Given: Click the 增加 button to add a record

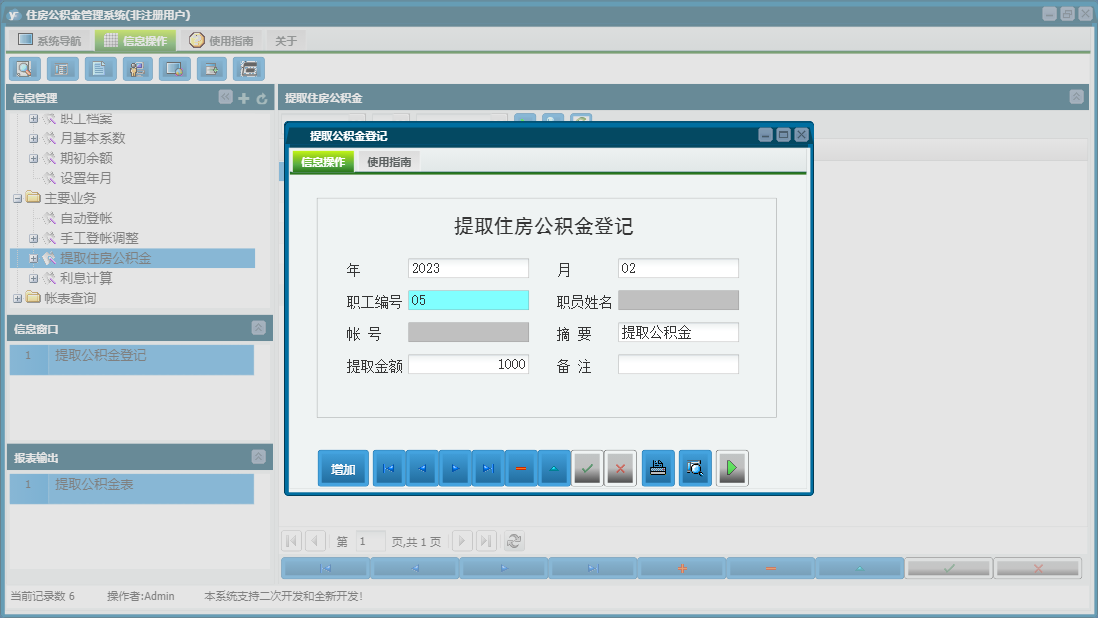Looking at the screenshot, I should click(343, 467).
